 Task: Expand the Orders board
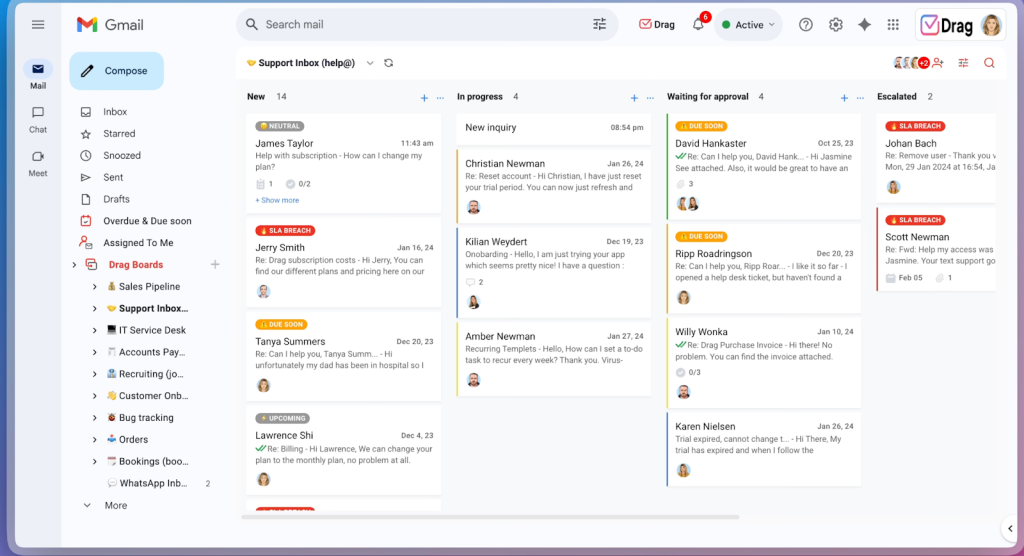[95, 440]
